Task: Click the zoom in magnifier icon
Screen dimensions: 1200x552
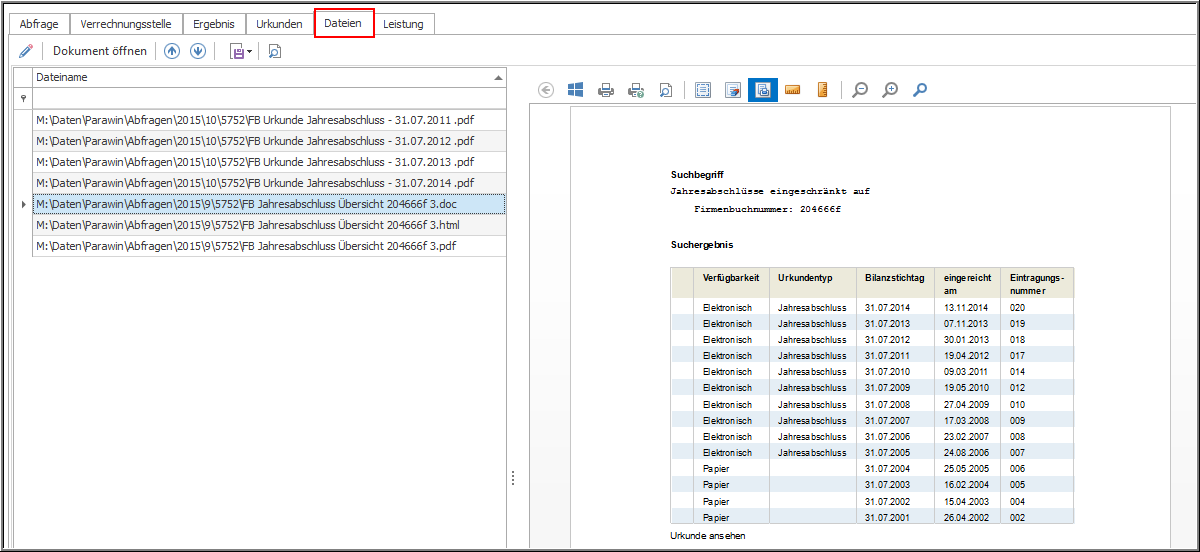Action: 889,90
